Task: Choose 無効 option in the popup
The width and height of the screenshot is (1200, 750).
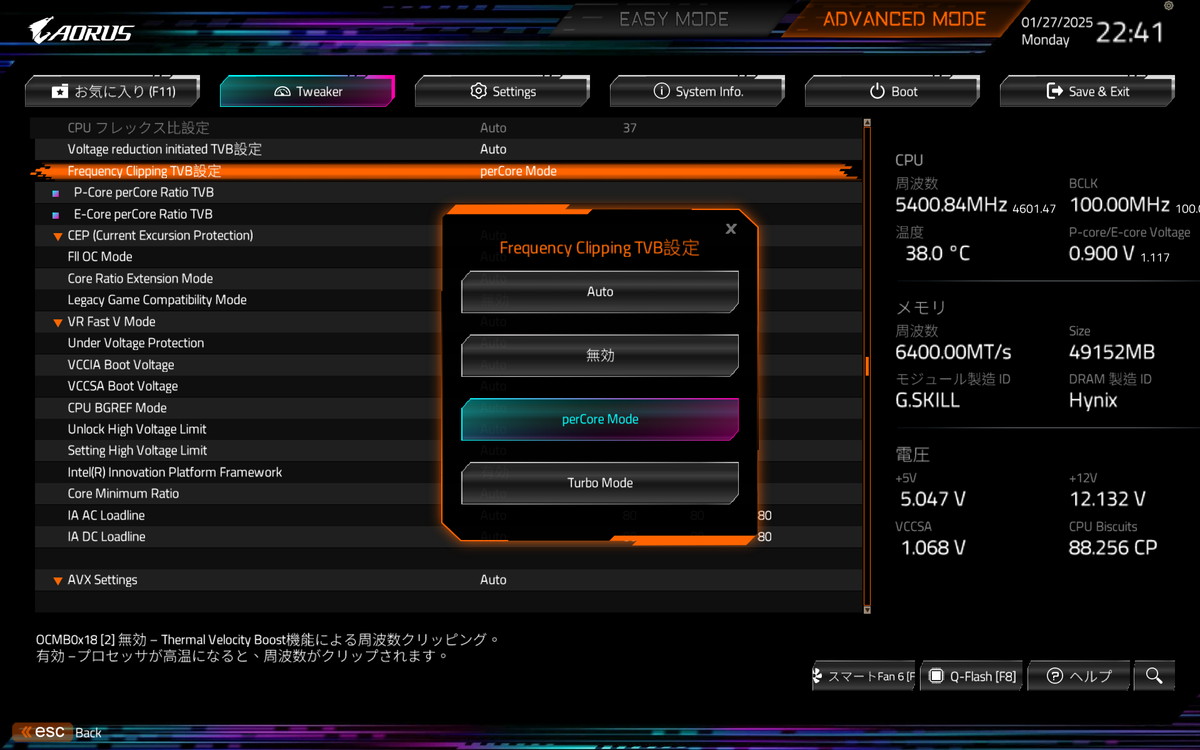Action: pos(600,355)
